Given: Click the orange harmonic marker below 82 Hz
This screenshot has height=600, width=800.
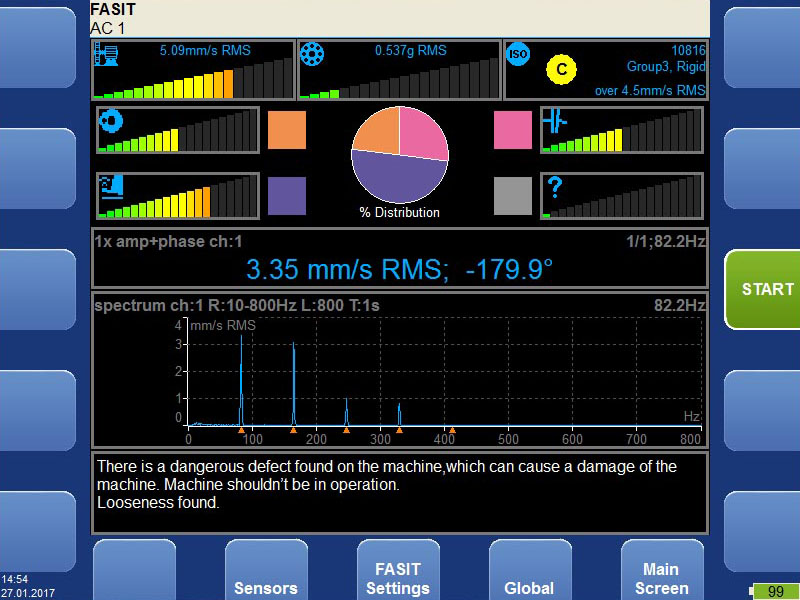Looking at the screenshot, I should pos(241,431).
